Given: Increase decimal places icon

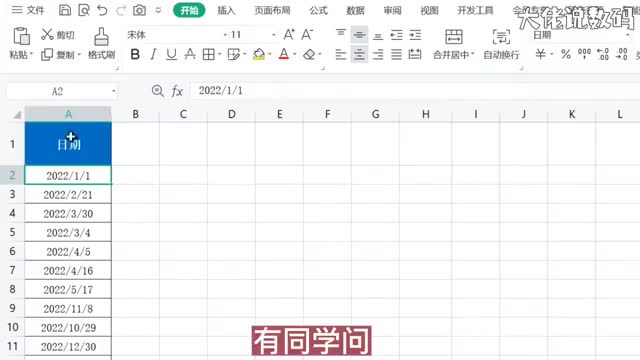Looking at the screenshot, I should click(603, 54).
